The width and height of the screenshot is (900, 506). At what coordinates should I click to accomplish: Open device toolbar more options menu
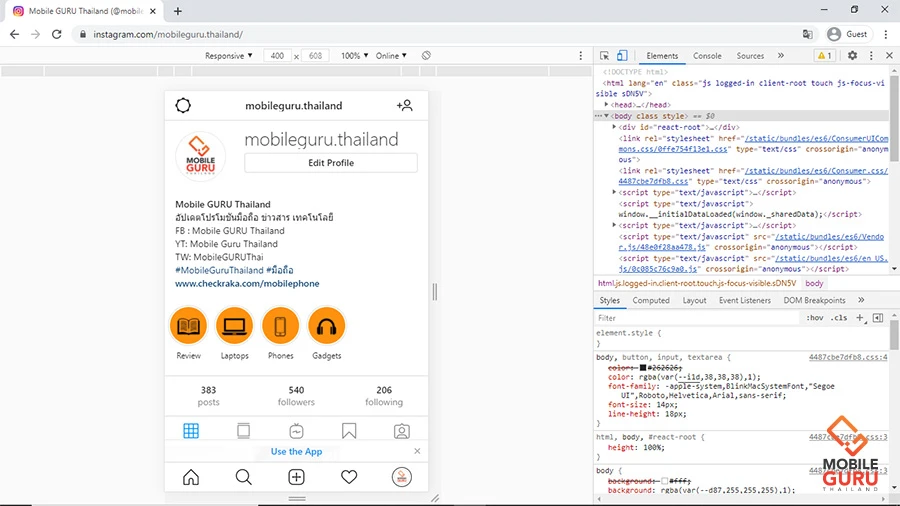pos(580,56)
